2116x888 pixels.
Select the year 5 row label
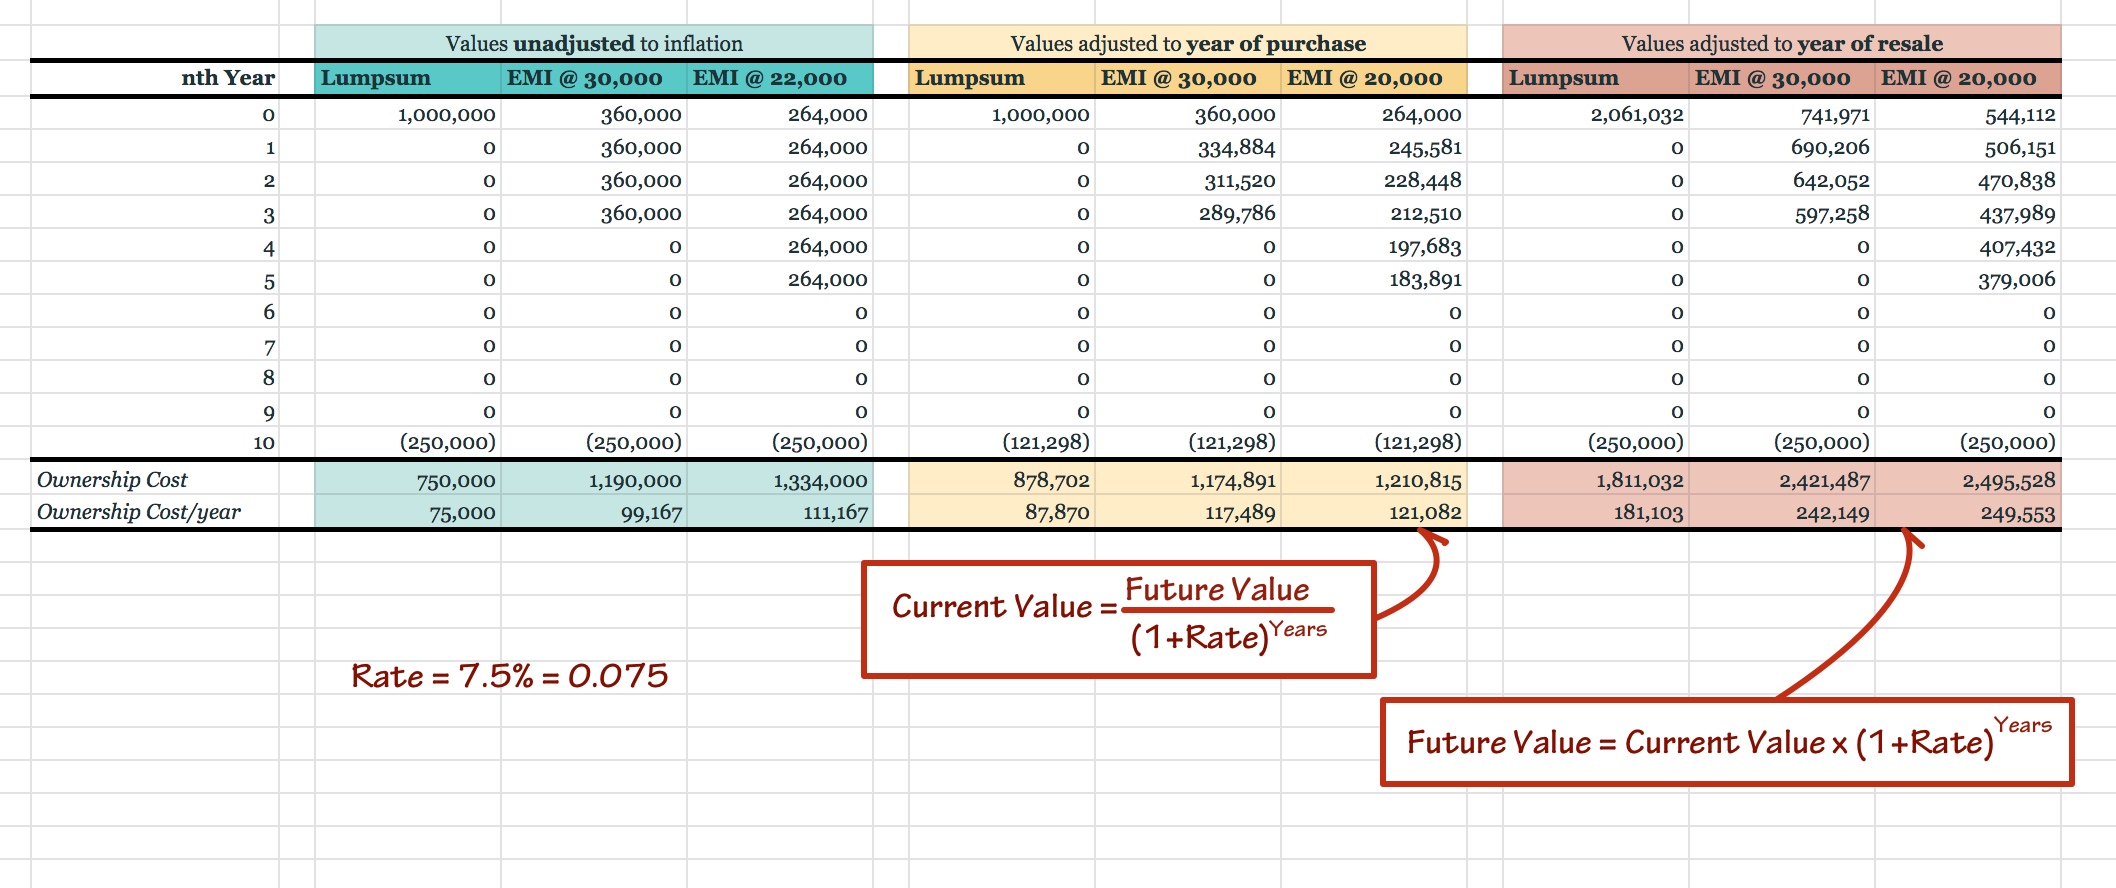tap(269, 281)
